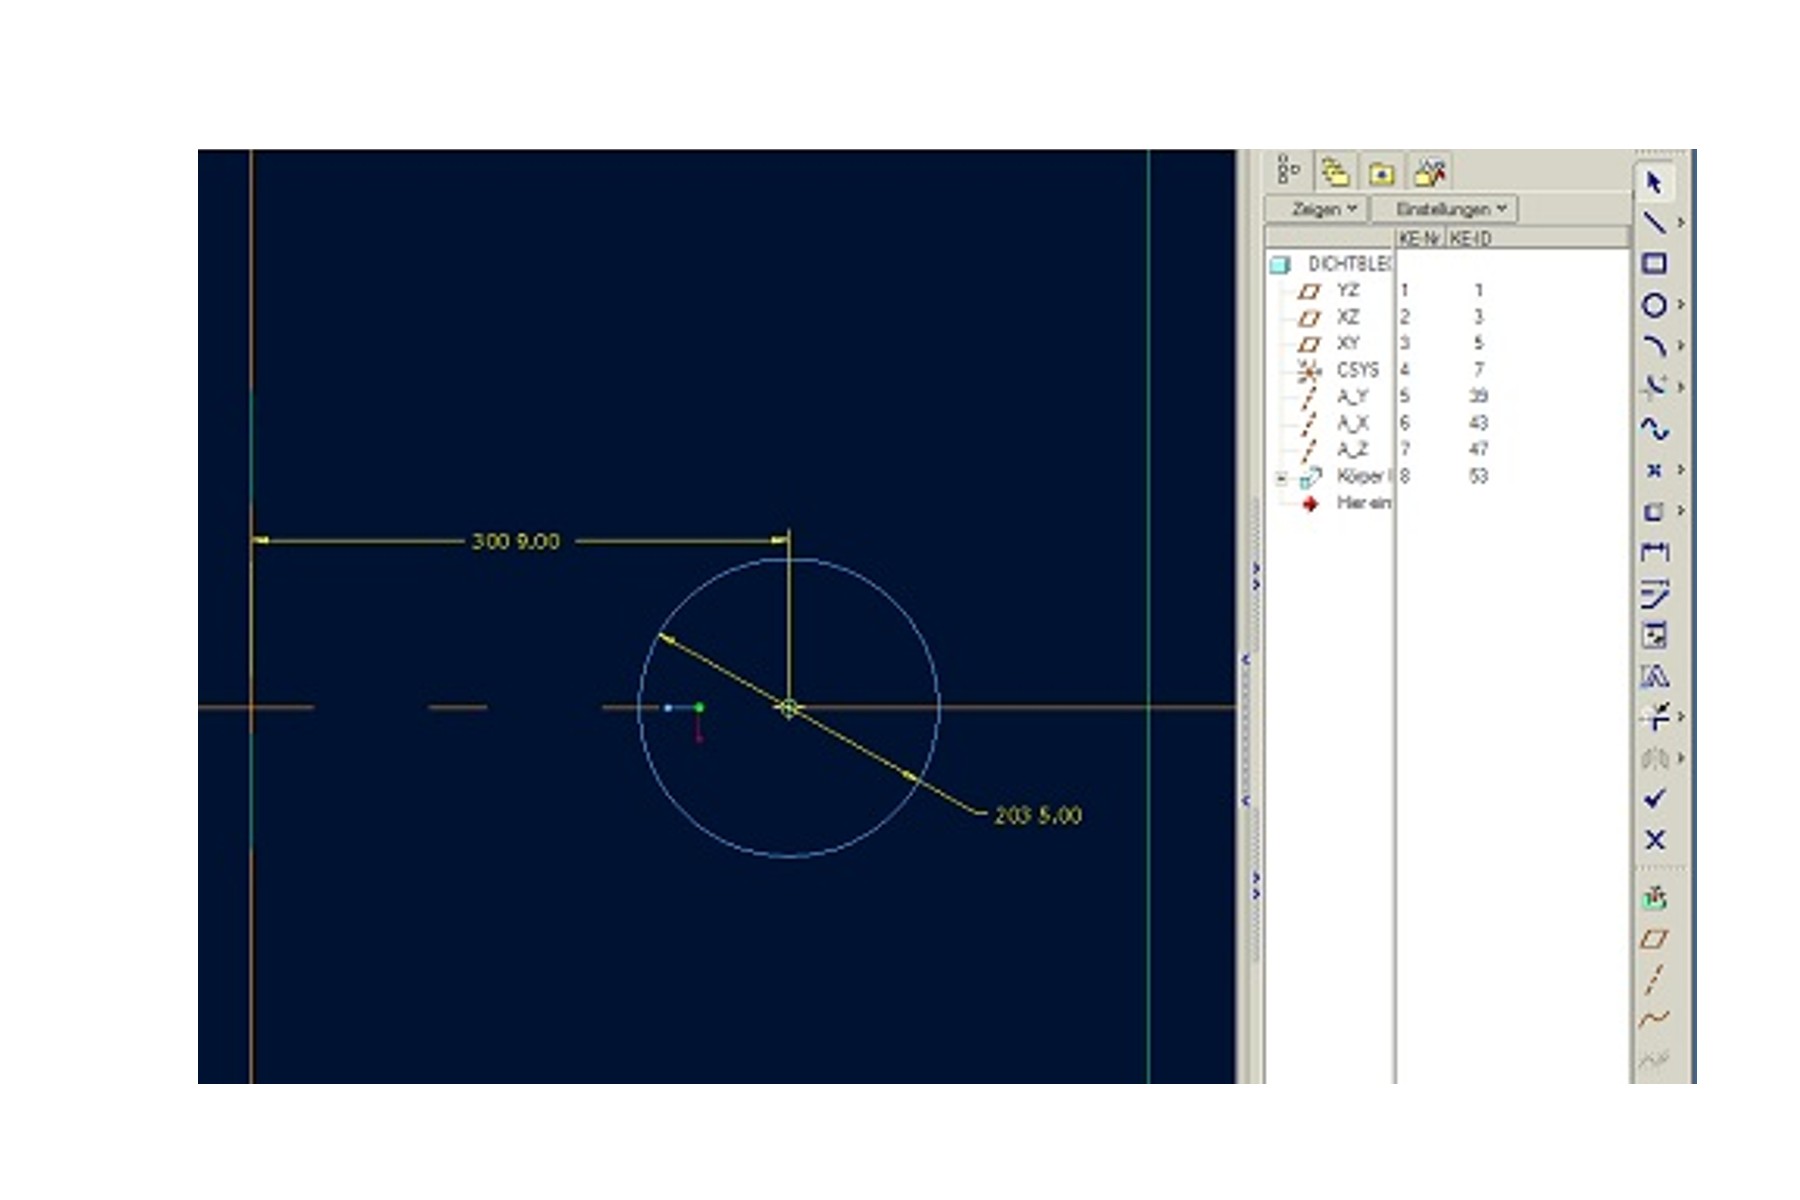The image size is (1800, 1200).
Task: Open the Folder Browser navigator tab
Action: coord(1334,172)
